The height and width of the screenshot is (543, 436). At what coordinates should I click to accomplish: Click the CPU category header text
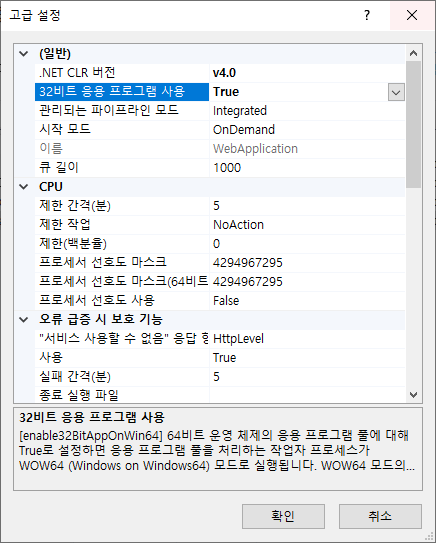point(51,187)
